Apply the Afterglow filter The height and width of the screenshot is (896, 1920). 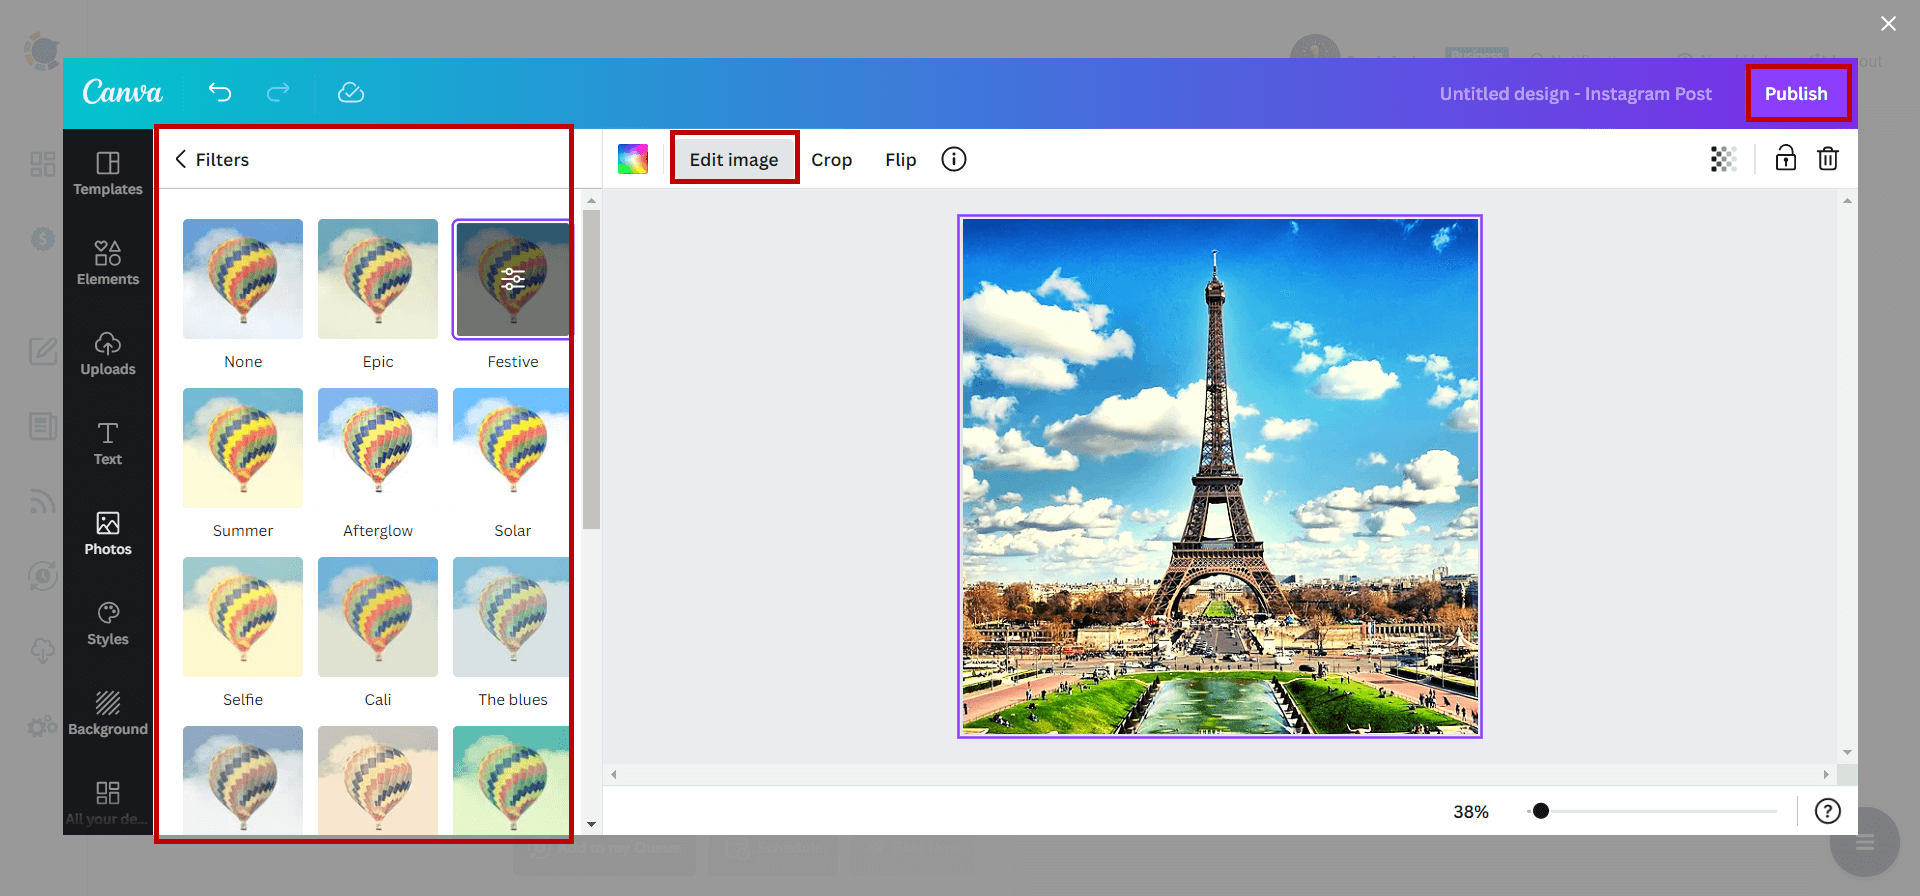pyautogui.click(x=378, y=448)
